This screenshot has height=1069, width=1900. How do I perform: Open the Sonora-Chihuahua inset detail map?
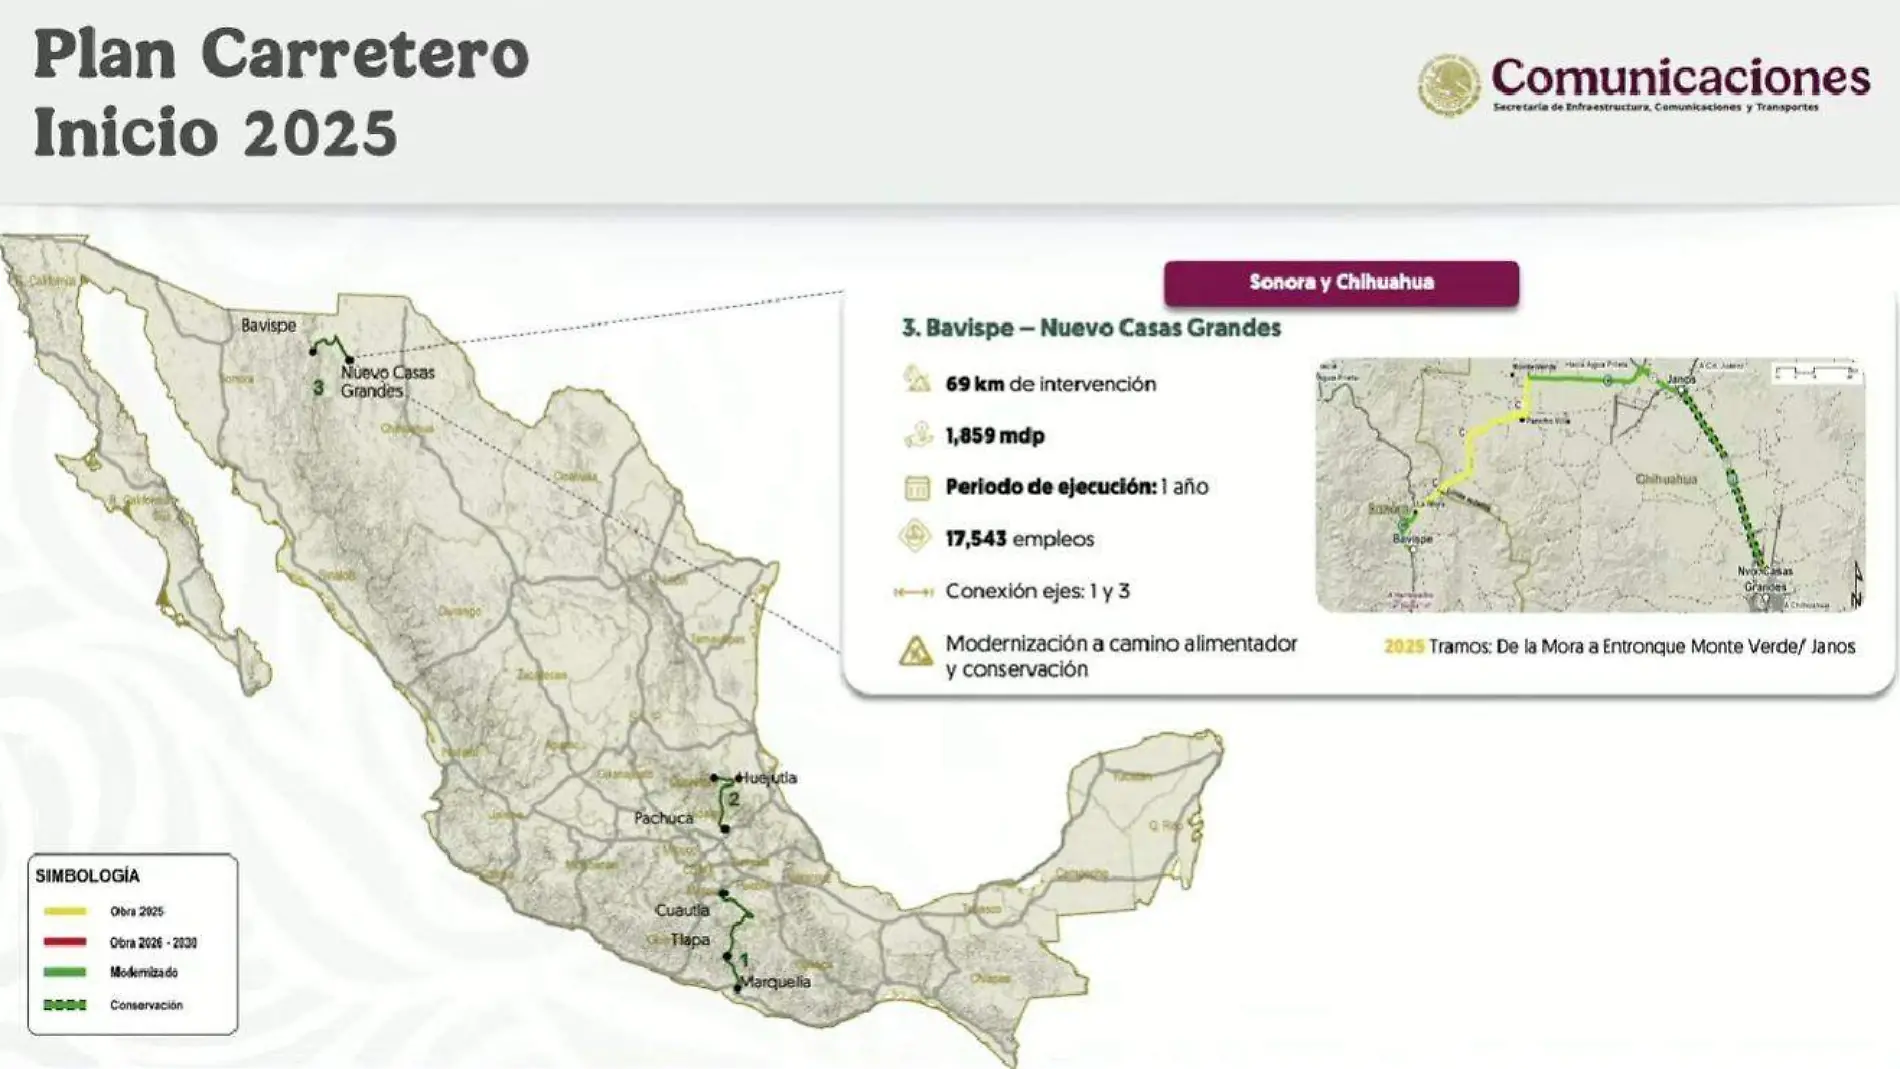click(1589, 485)
